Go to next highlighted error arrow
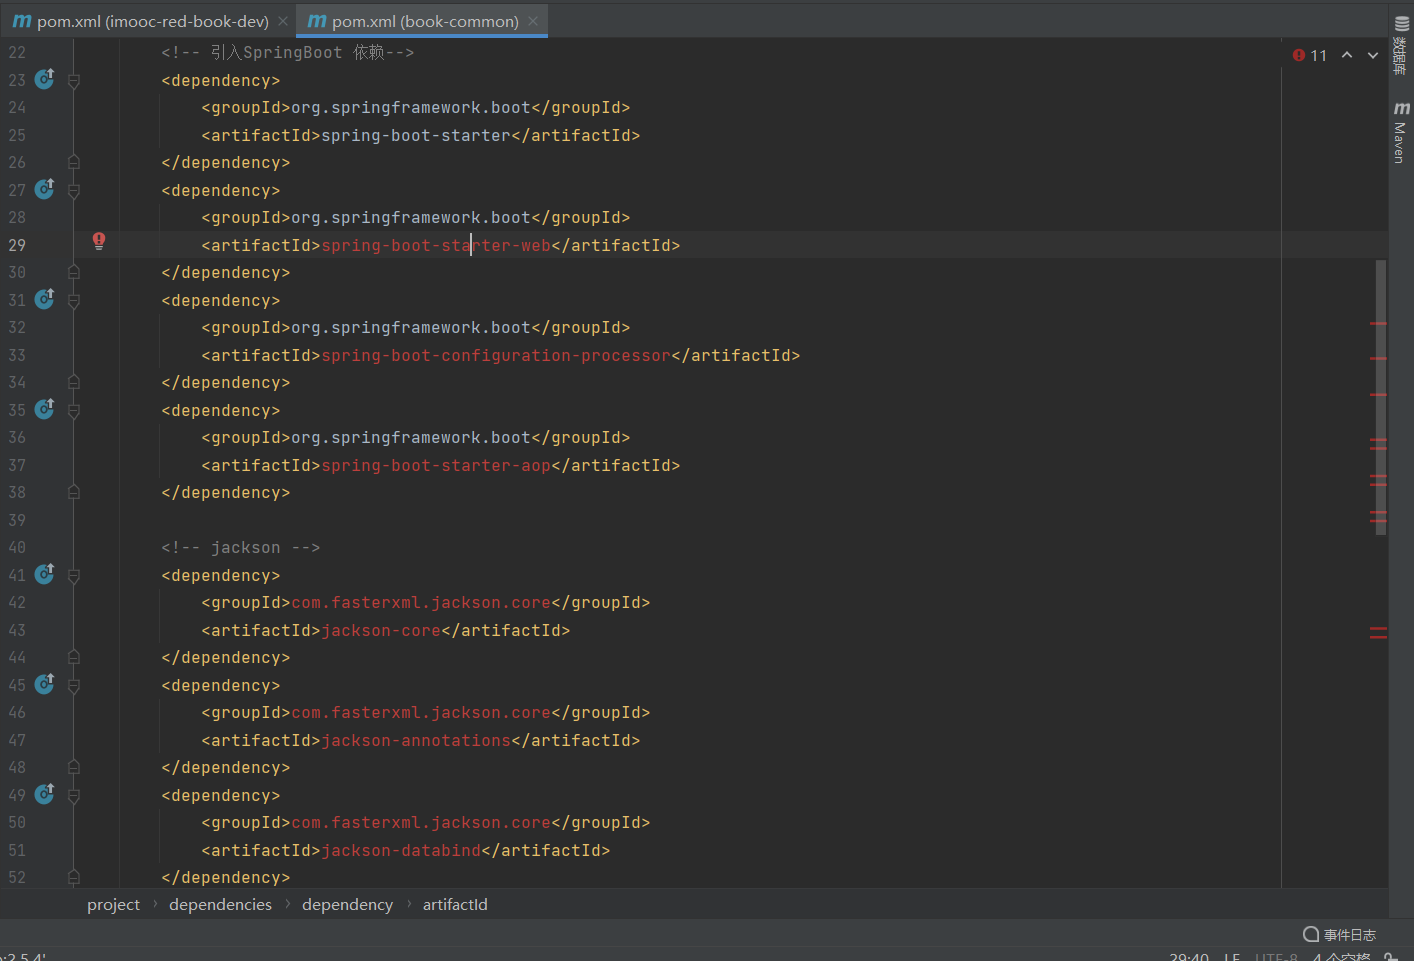The image size is (1414, 961). [x=1373, y=56]
